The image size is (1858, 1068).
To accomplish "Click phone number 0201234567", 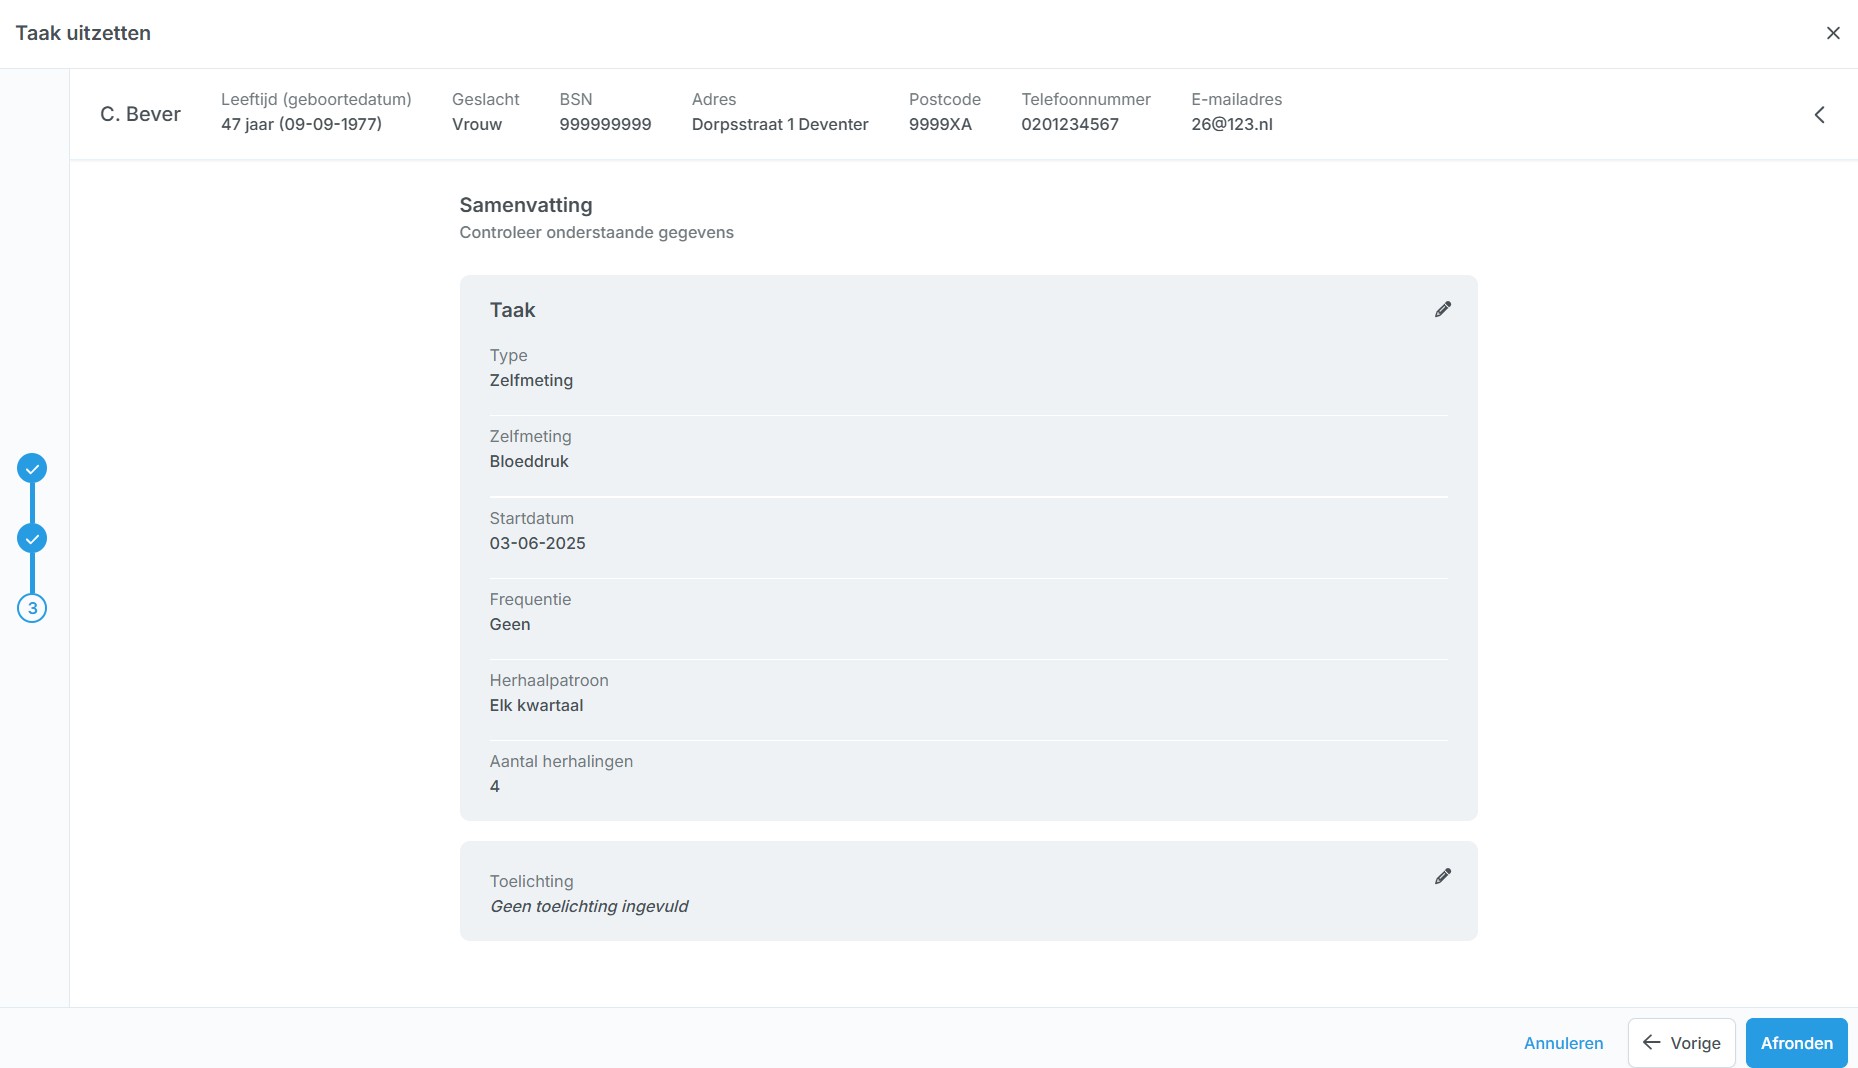I will click(1069, 124).
